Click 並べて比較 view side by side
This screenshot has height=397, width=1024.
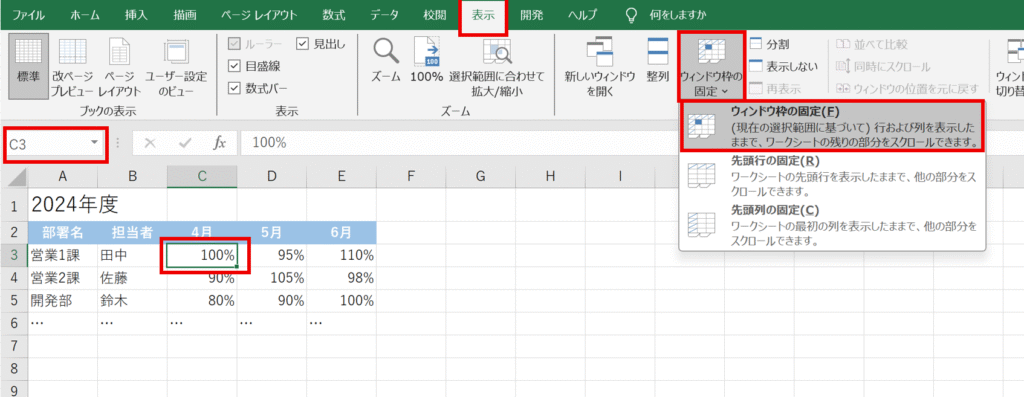[872, 44]
